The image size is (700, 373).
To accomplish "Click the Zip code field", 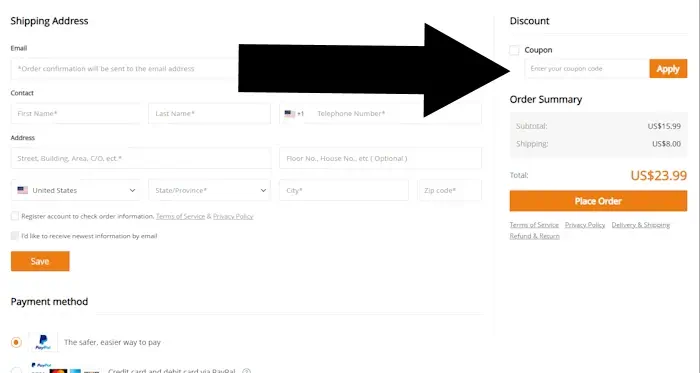I will [x=450, y=190].
